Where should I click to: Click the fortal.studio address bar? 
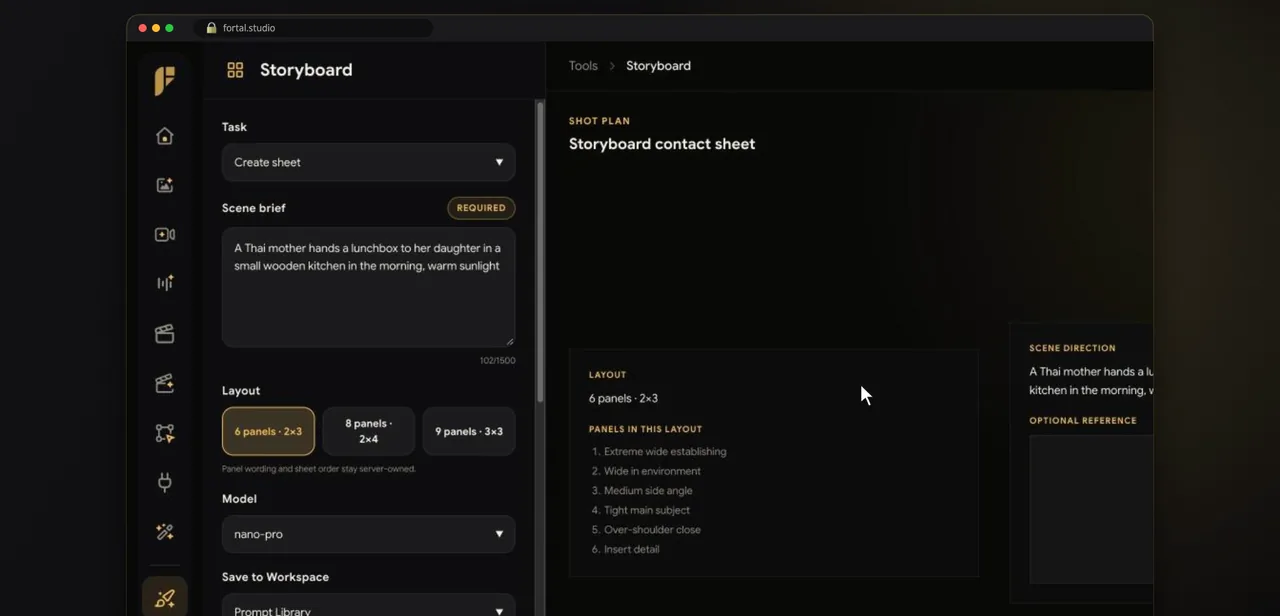click(314, 28)
